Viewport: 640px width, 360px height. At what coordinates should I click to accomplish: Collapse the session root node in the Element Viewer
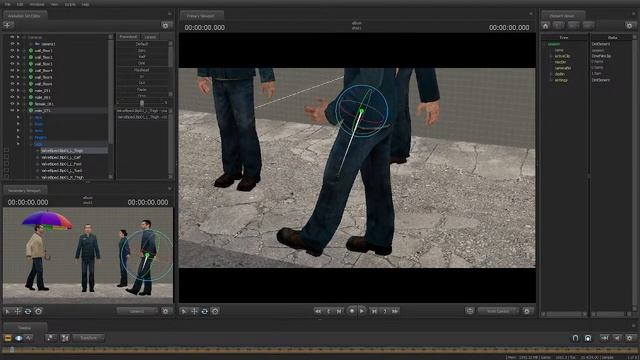tap(545, 44)
